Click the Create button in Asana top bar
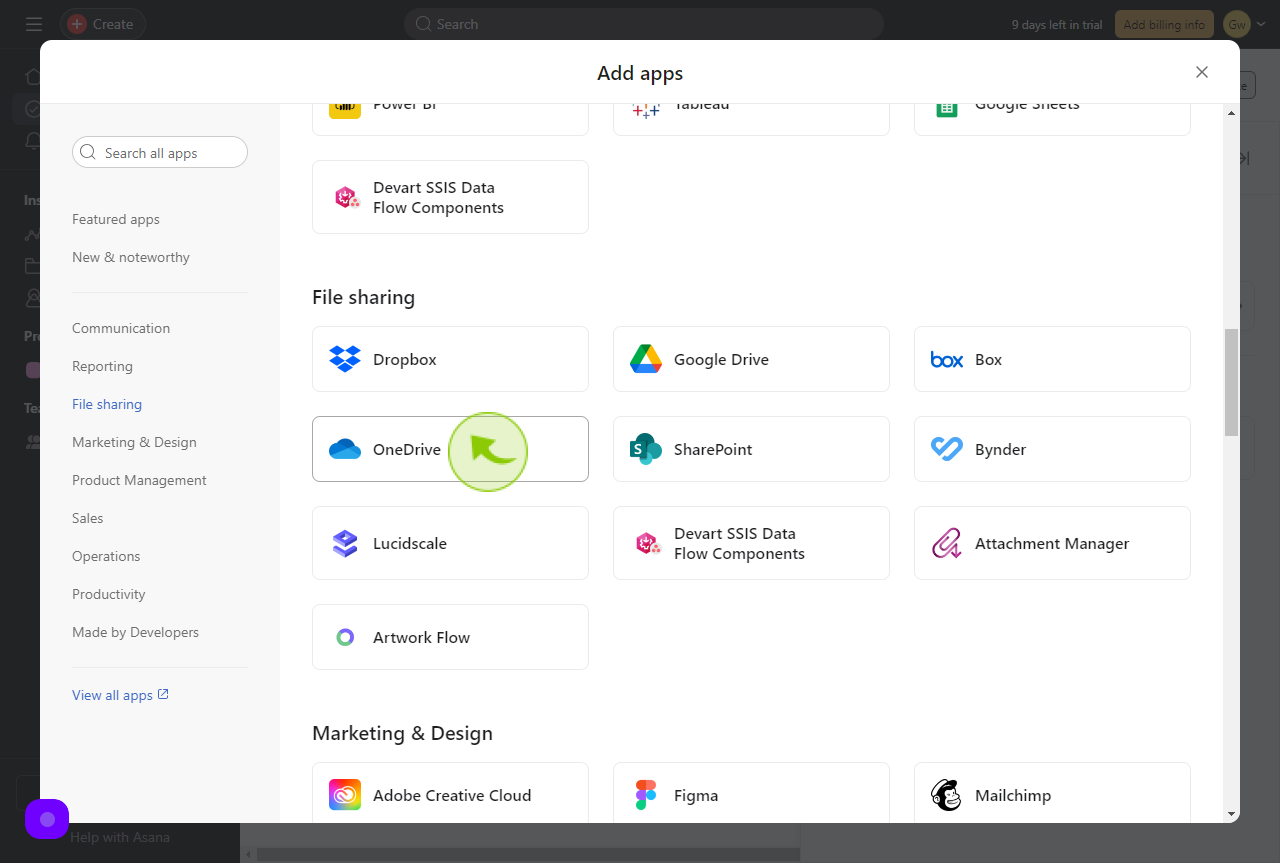 coord(102,24)
